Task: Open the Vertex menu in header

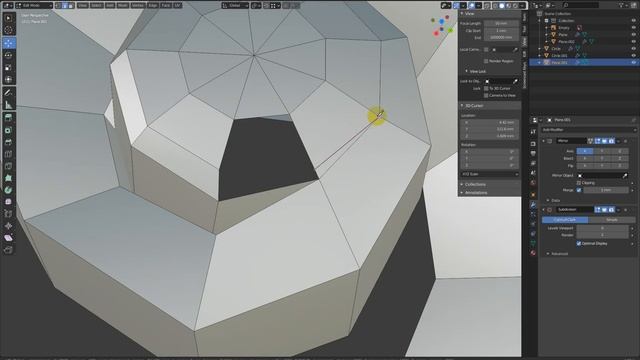Action: (x=138, y=5)
